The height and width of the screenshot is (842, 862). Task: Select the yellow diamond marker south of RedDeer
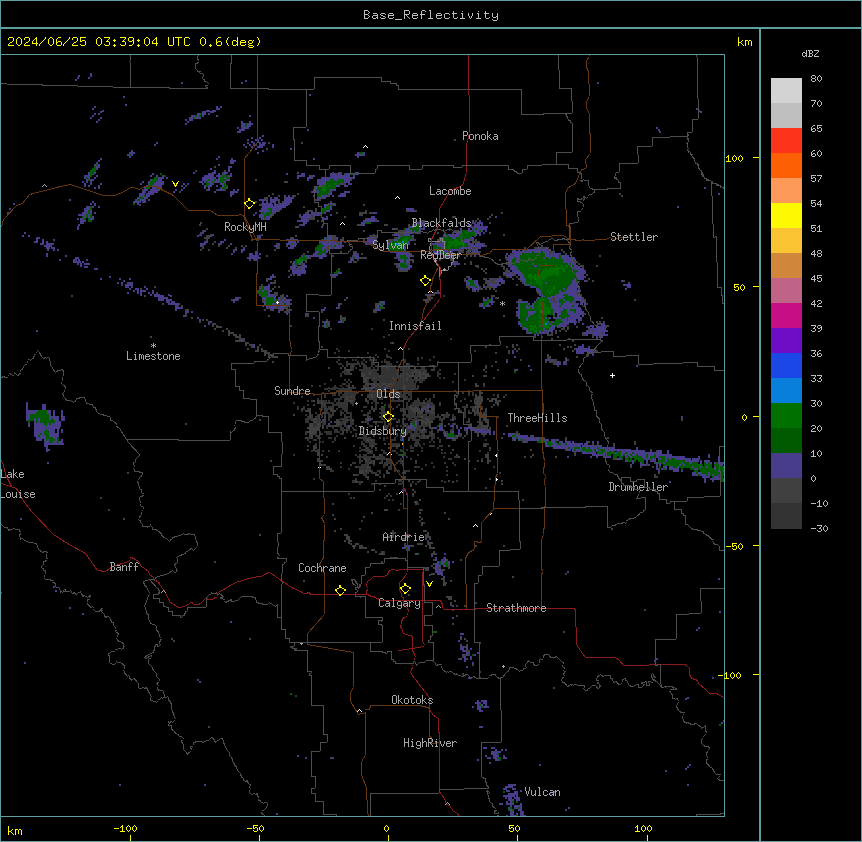pyautogui.click(x=425, y=281)
